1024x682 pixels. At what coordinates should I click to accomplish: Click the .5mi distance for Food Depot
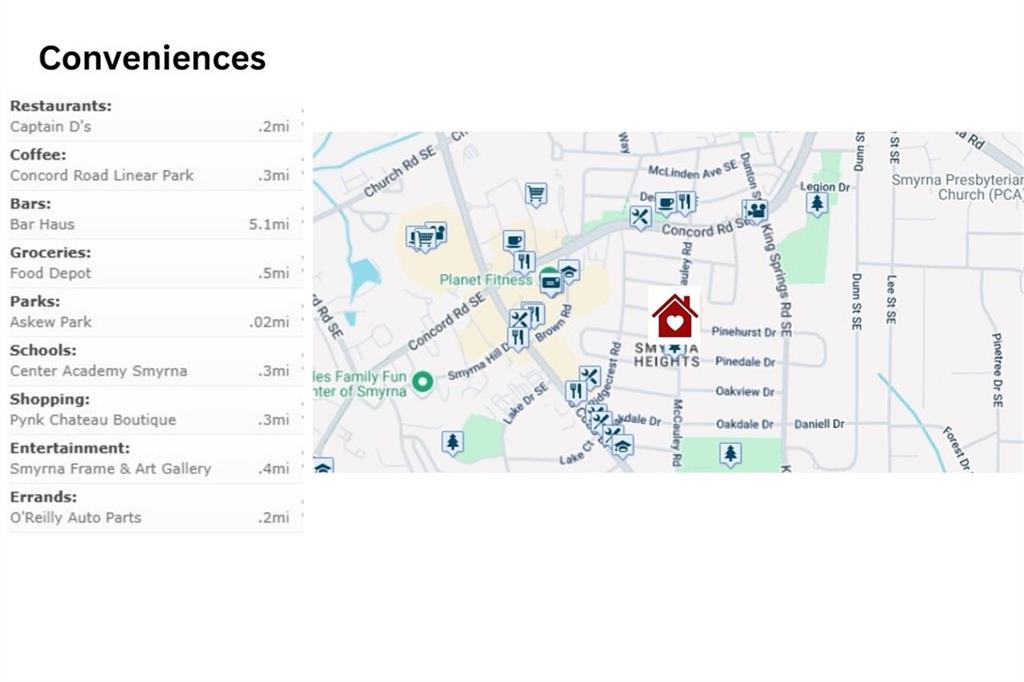point(273,274)
